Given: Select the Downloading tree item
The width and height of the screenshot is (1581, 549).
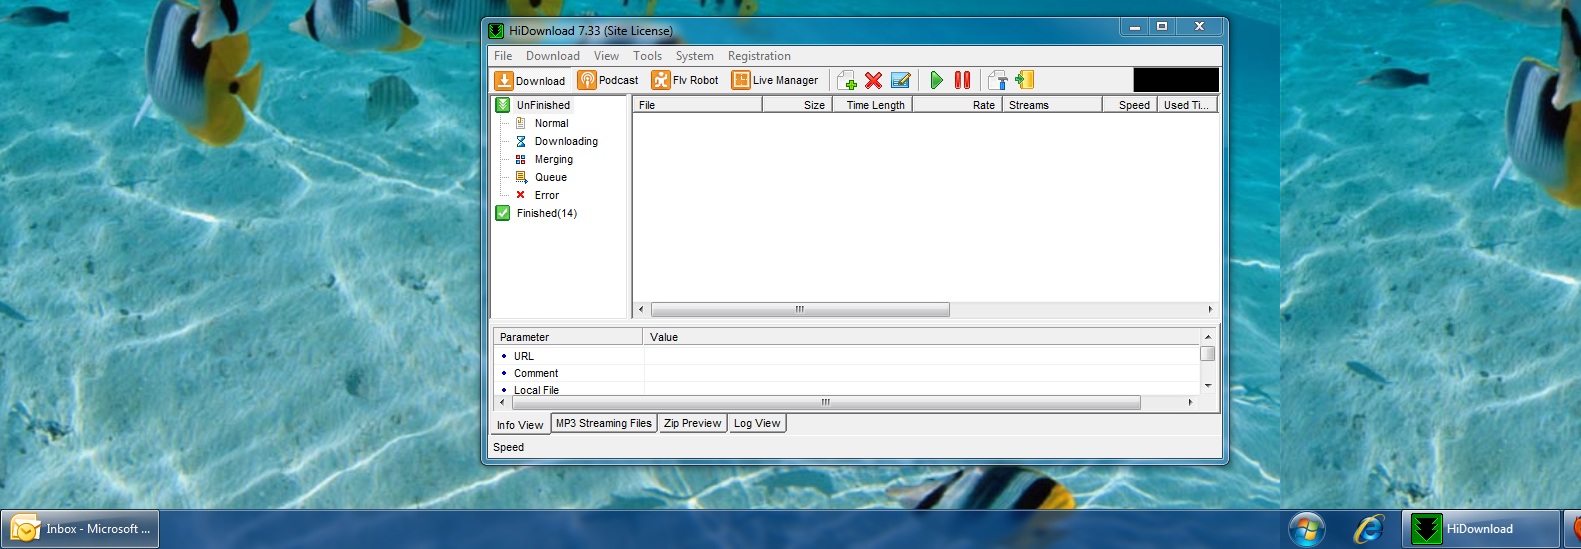Looking at the screenshot, I should pyautogui.click(x=565, y=141).
